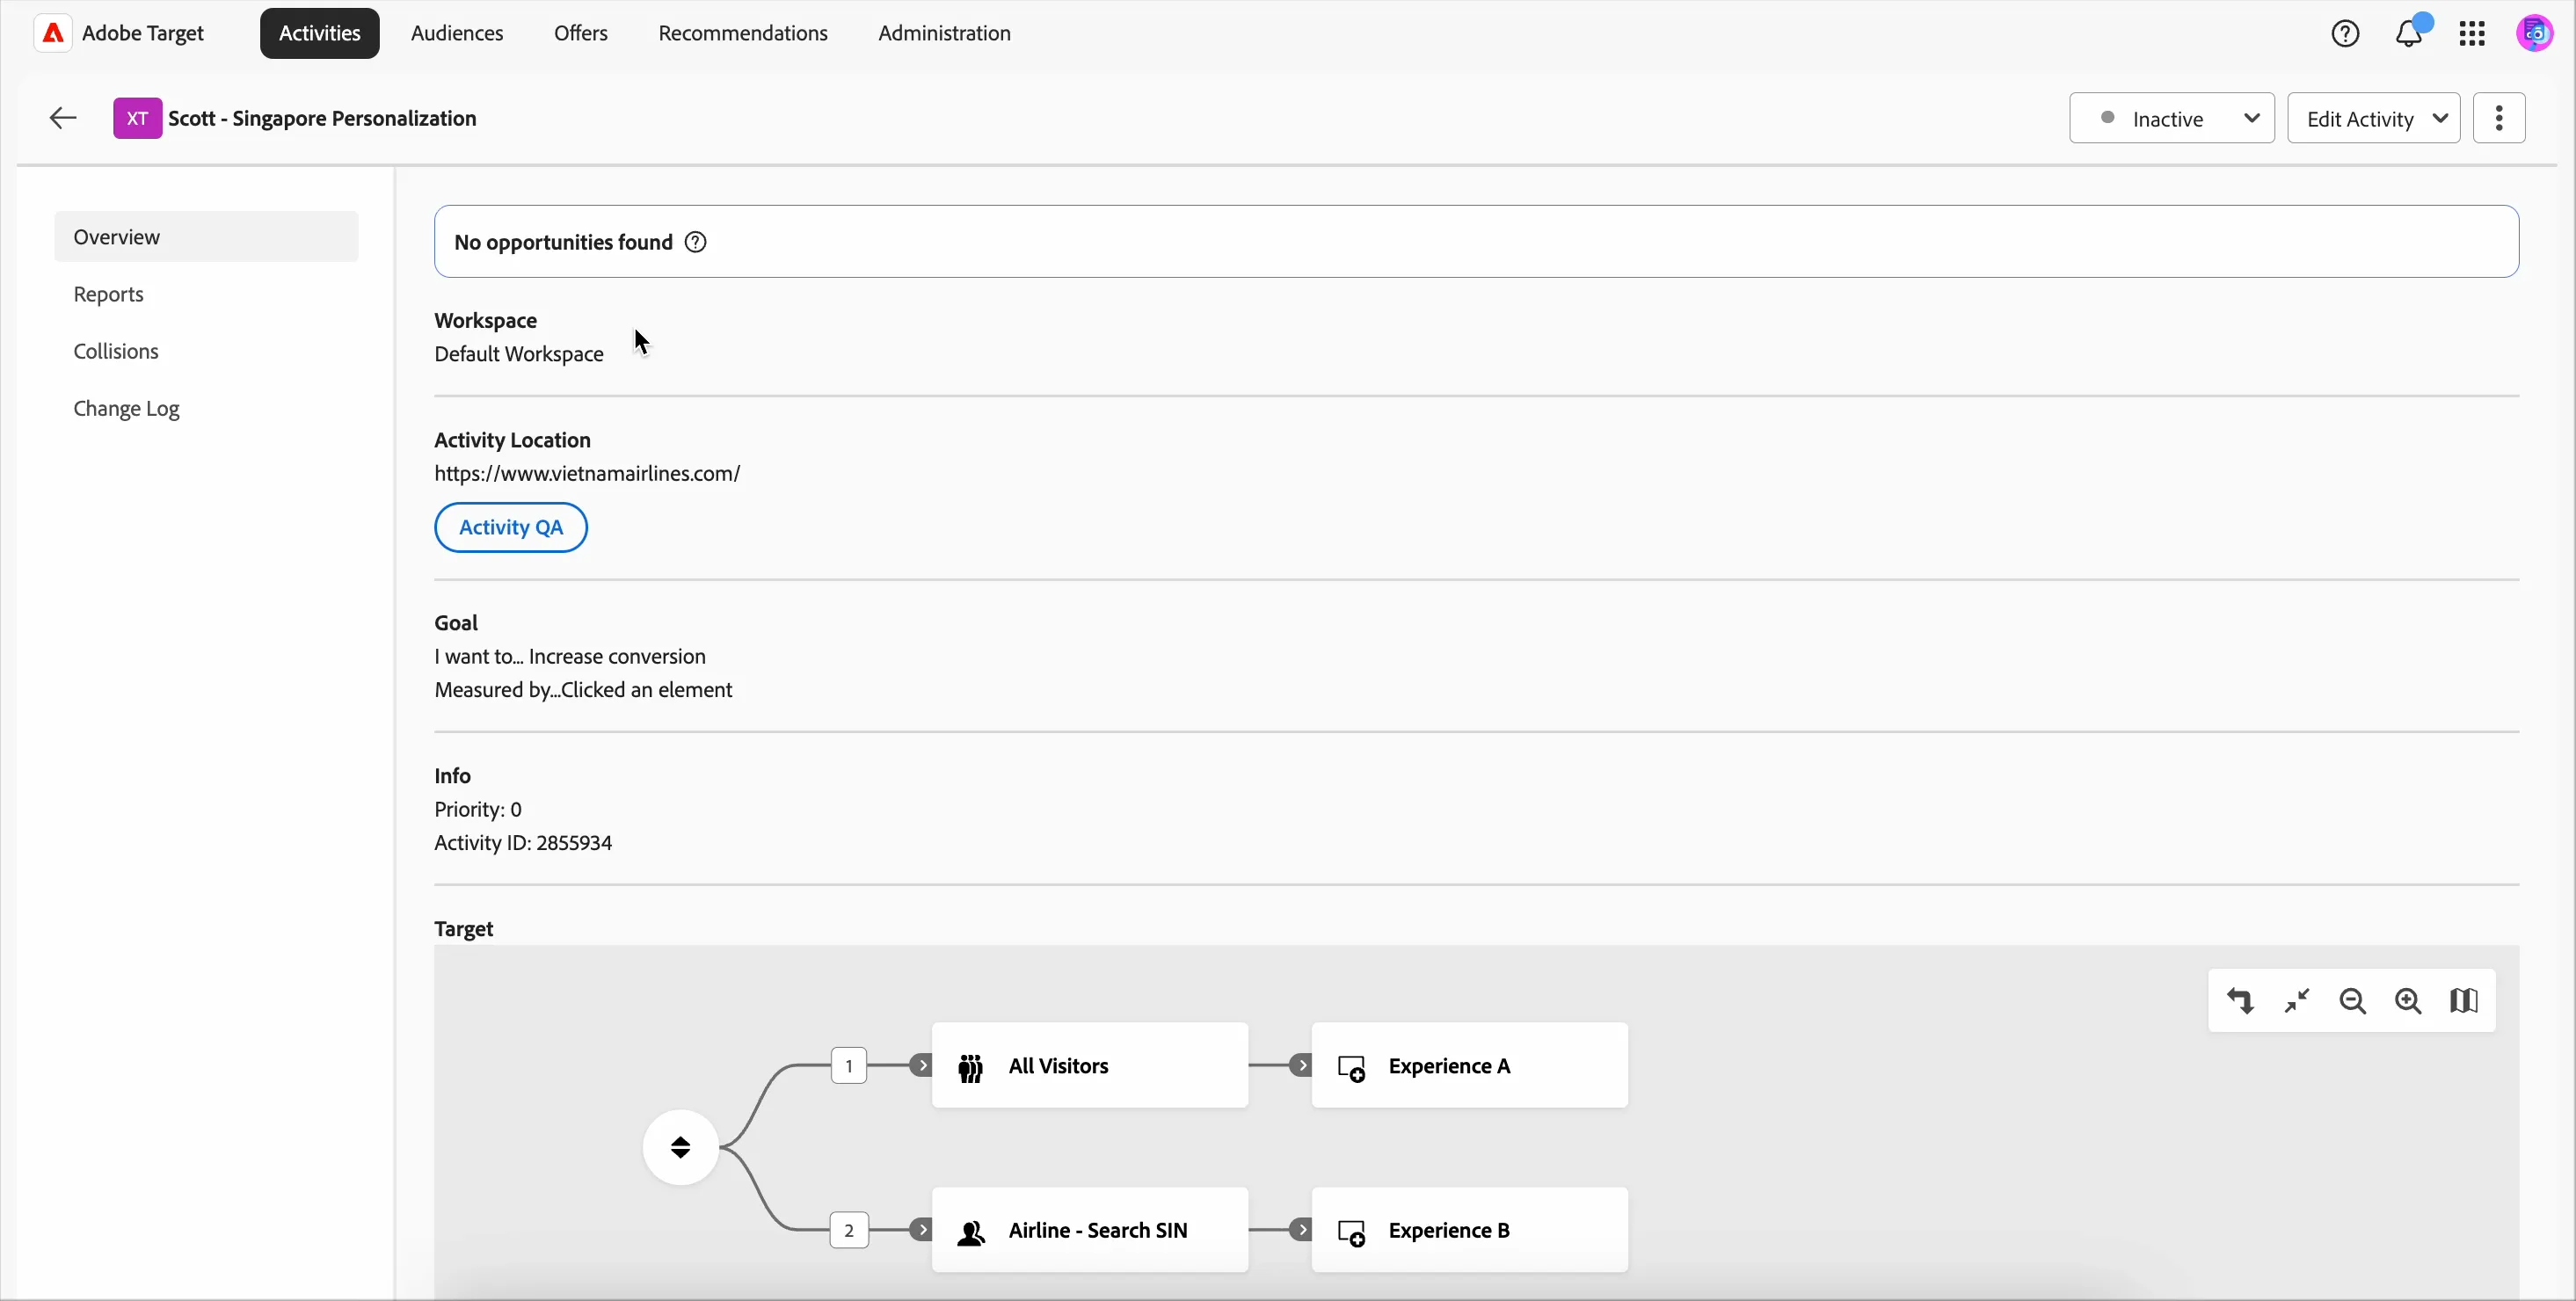The width and height of the screenshot is (2576, 1301).
Task: Select Overview in the sidebar
Action: (x=206, y=236)
